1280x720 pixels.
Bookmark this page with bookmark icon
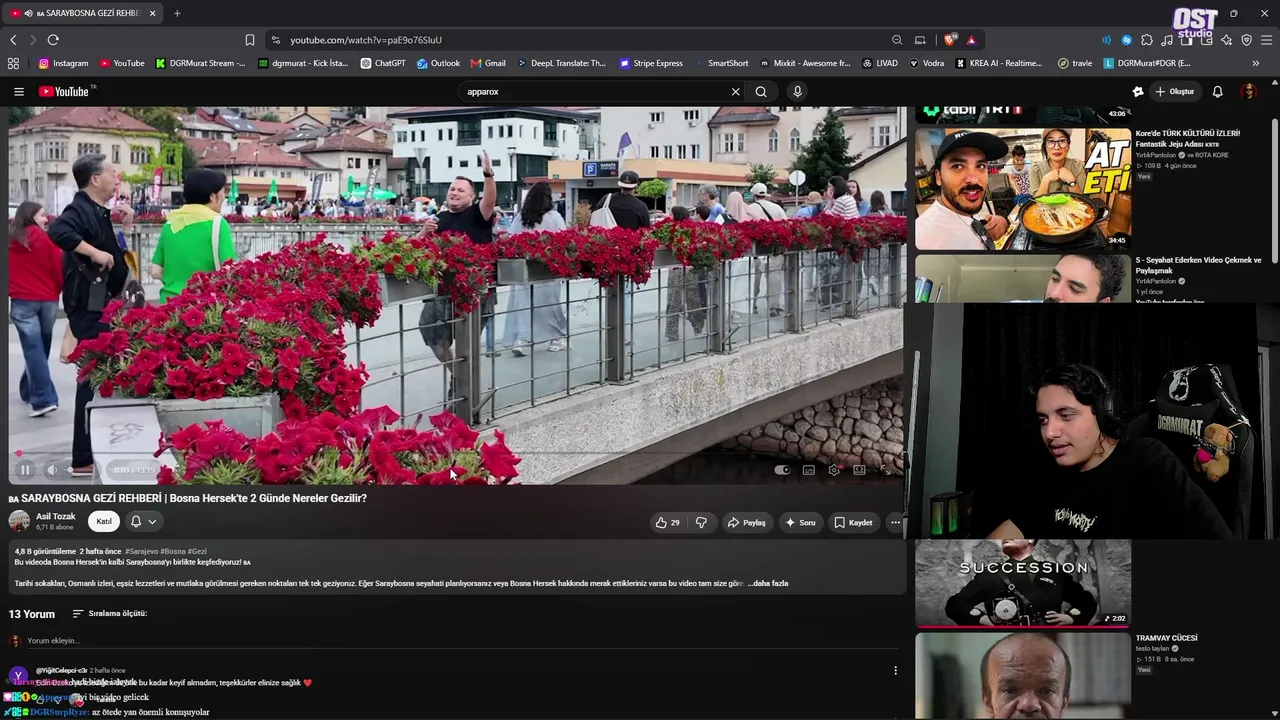click(x=250, y=40)
